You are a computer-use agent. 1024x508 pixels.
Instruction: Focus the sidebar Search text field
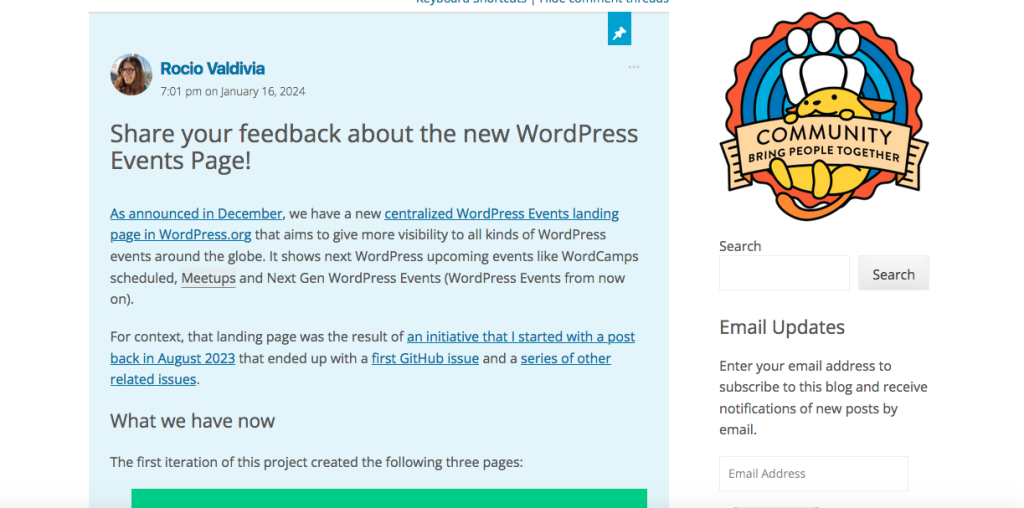pos(784,273)
